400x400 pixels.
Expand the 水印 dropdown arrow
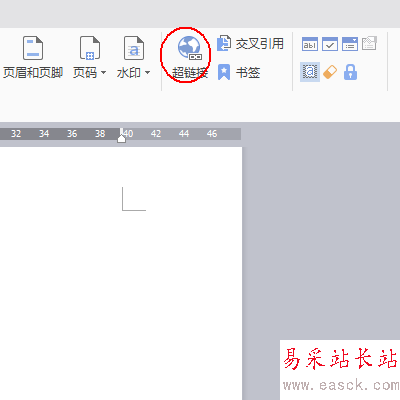[x=147, y=72]
